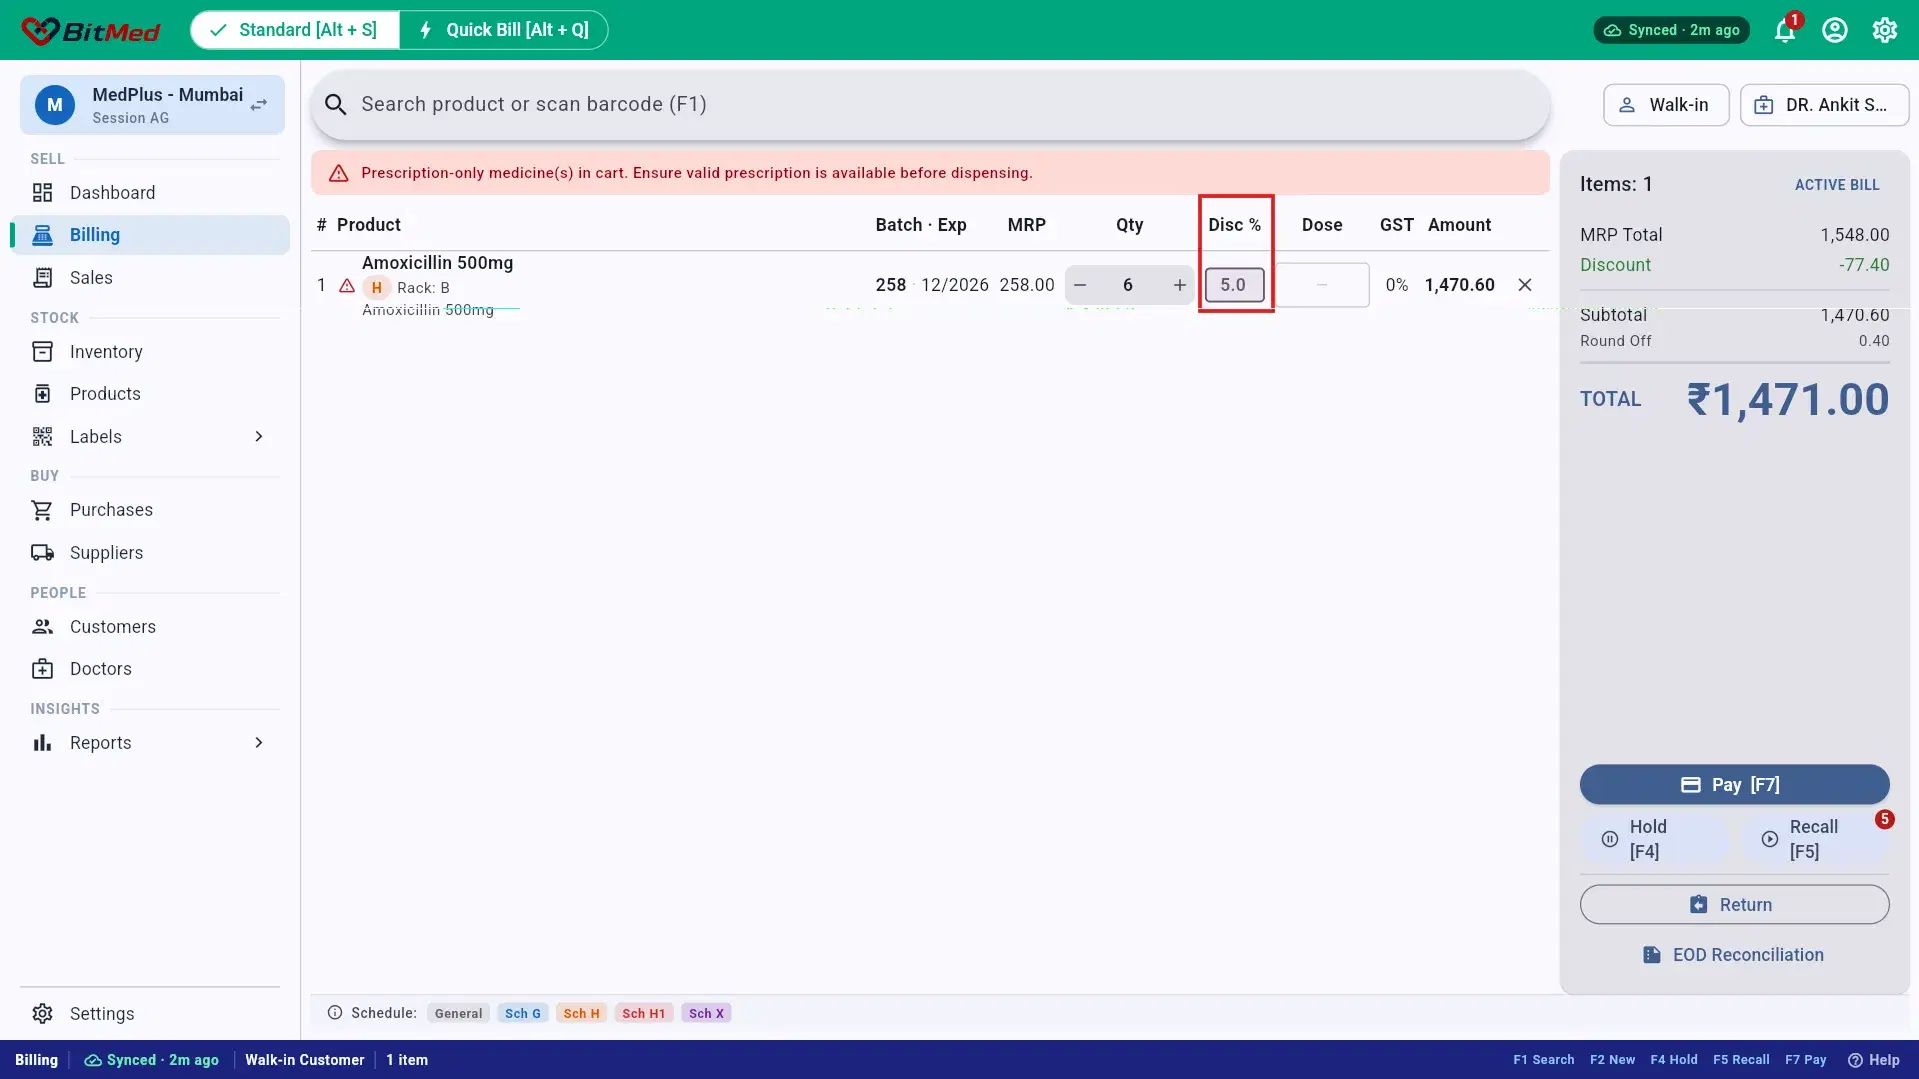
Task: Open the Products page
Action: [150, 394]
